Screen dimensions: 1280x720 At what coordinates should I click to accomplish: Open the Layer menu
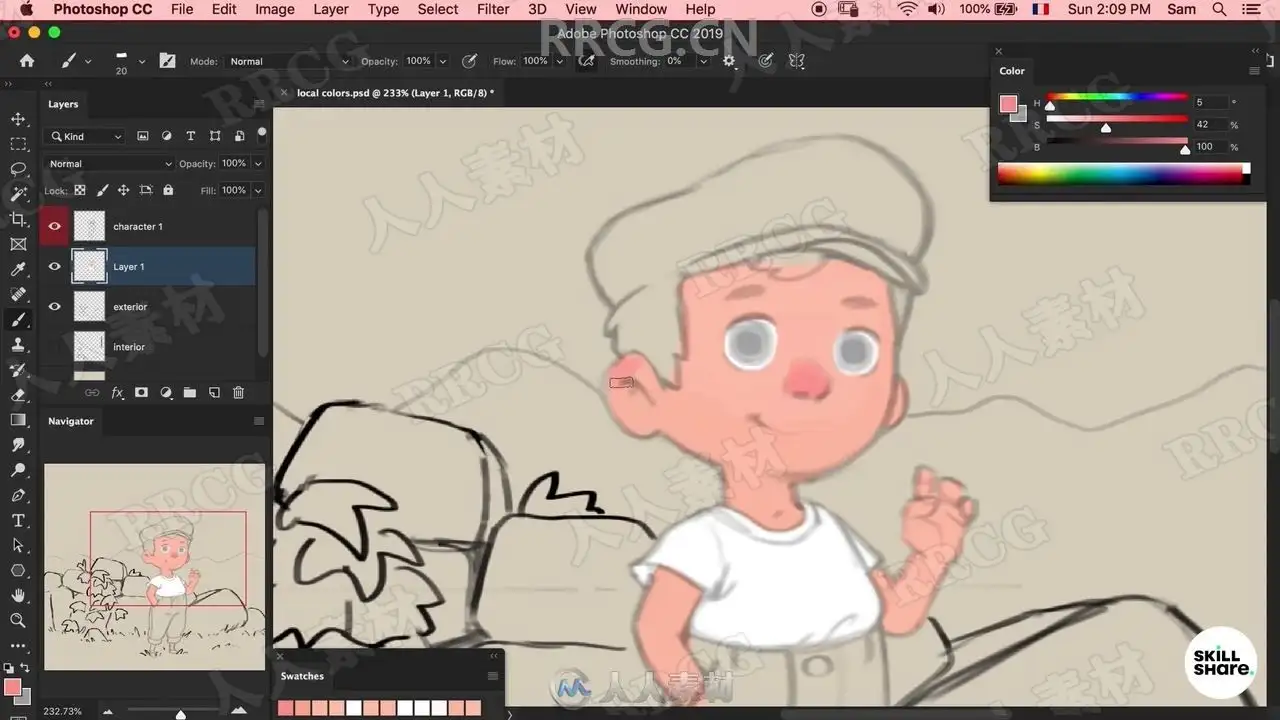point(331,9)
